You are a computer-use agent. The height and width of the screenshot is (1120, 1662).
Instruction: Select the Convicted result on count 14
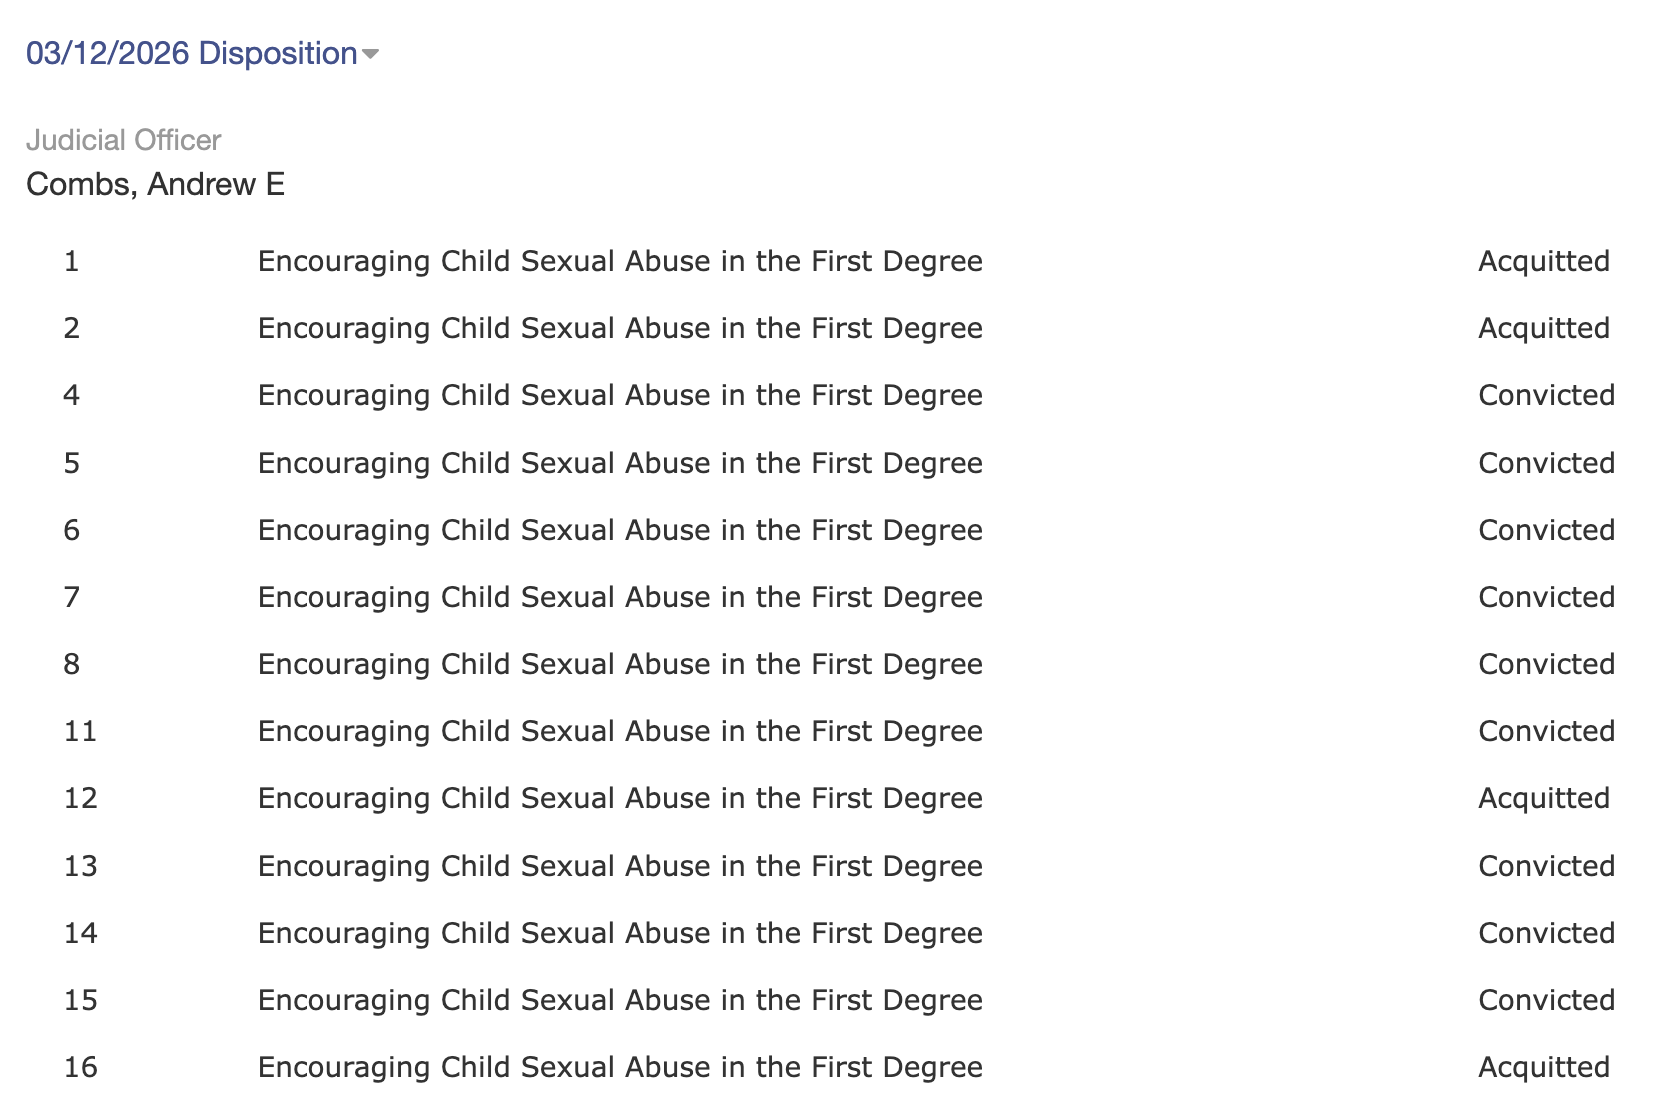click(x=1546, y=933)
